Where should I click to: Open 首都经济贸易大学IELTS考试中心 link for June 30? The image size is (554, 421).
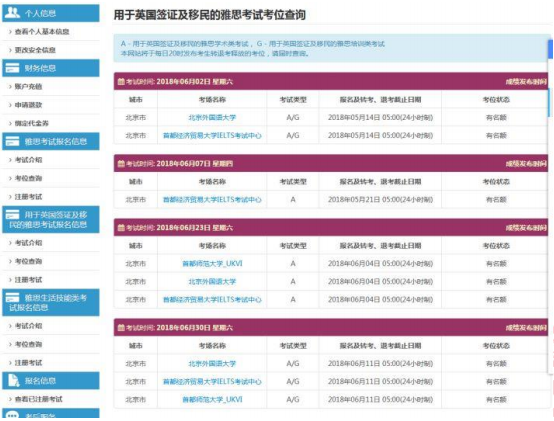click(212, 381)
